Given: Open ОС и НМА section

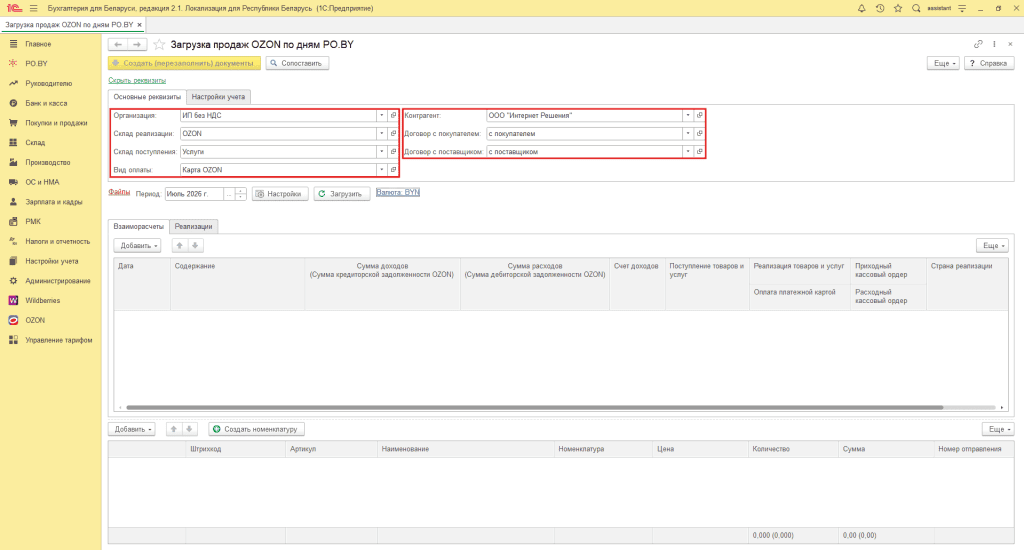Looking at the screenshot, I should click(42, 182).
